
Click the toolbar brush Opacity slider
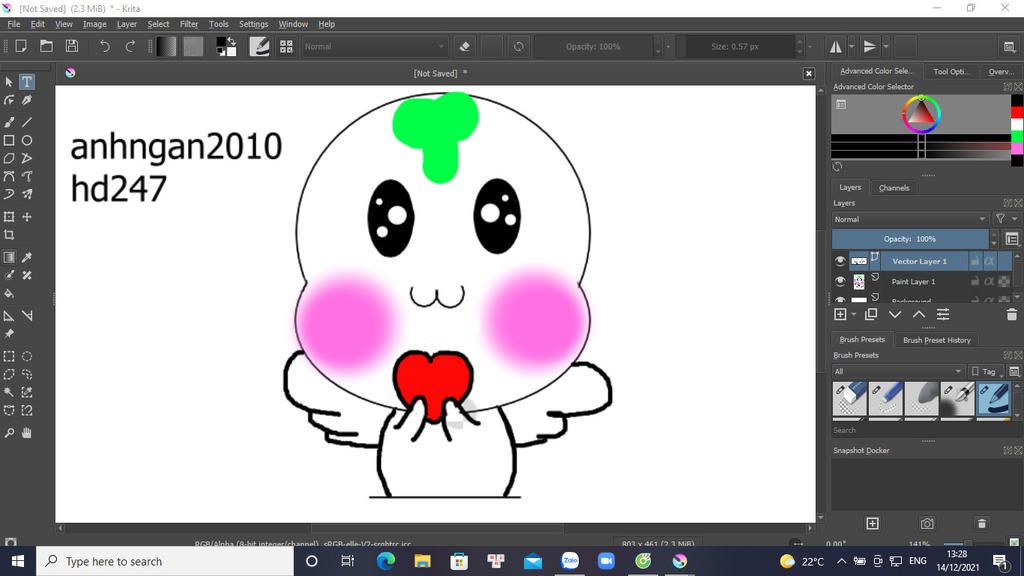coord(593,46)
